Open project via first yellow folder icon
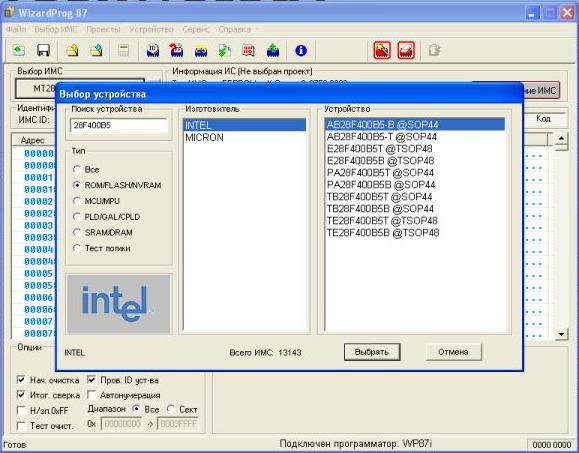 [72, 50]
